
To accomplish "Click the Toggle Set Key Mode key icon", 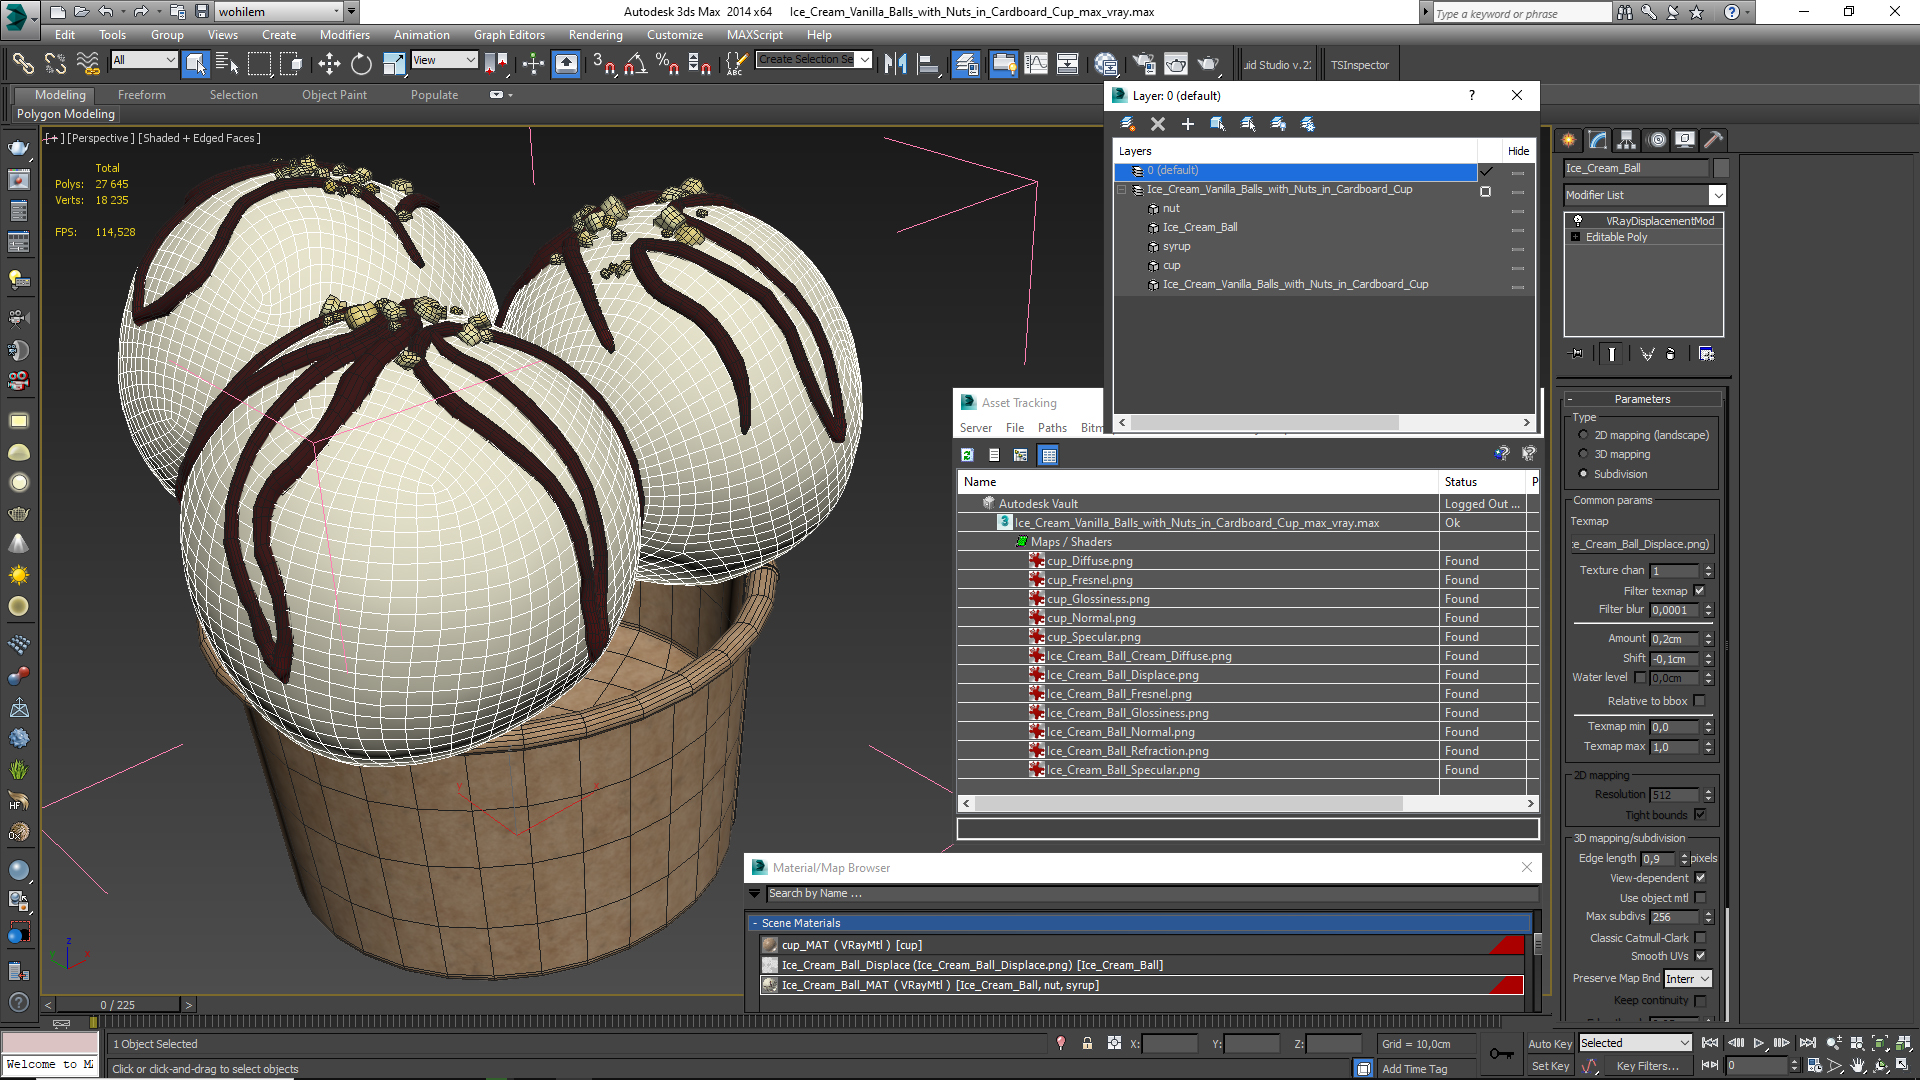I will click(1501, 1053).
